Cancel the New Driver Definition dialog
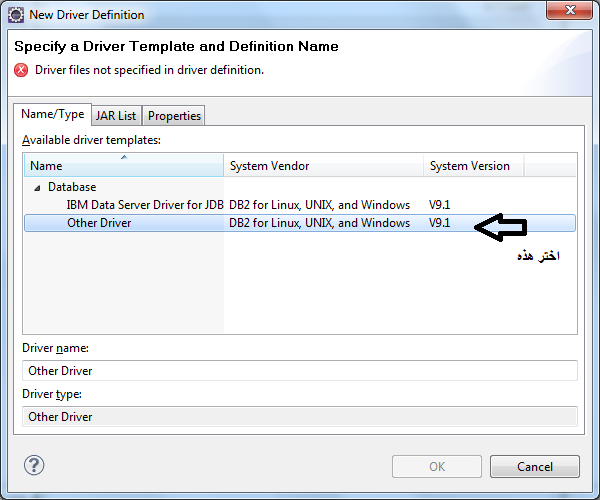The height and width of the screenshot is (500, 600). tap(535, 466)
